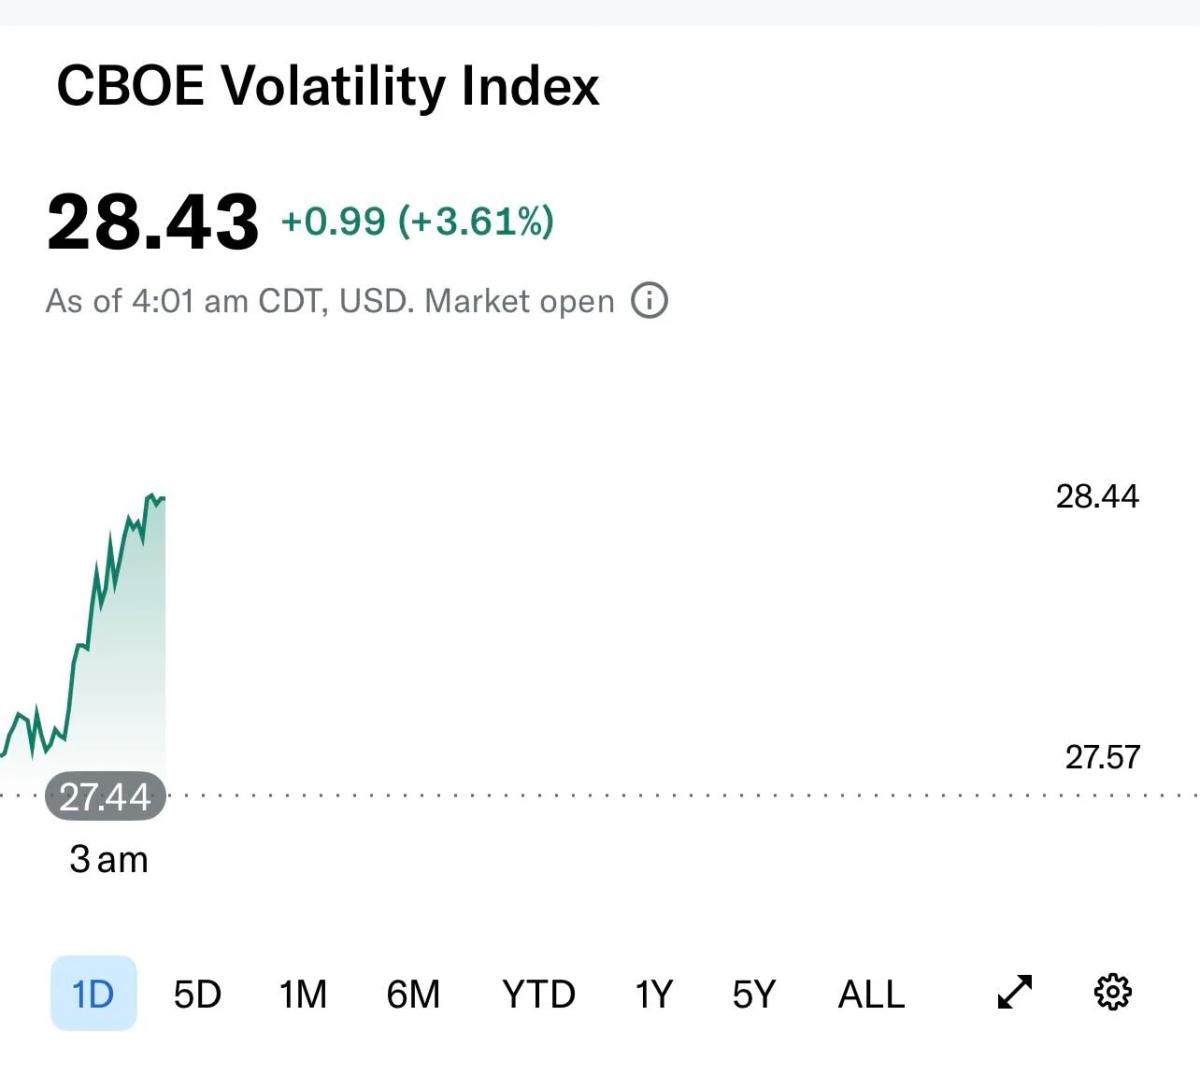Open the 1M chart range
This screenshot has width=1200, height=1074.
click(x=301, y=993)
